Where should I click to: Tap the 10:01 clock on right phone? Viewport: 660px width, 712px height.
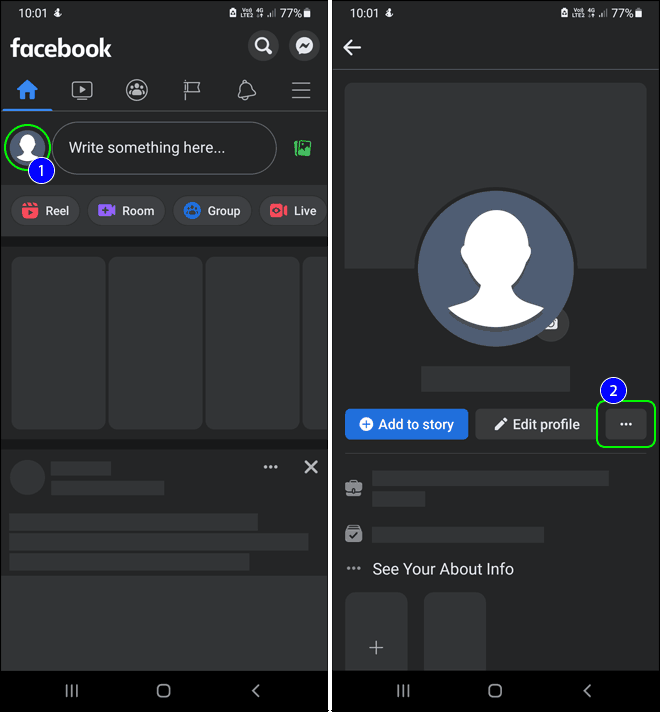point(364,13)
